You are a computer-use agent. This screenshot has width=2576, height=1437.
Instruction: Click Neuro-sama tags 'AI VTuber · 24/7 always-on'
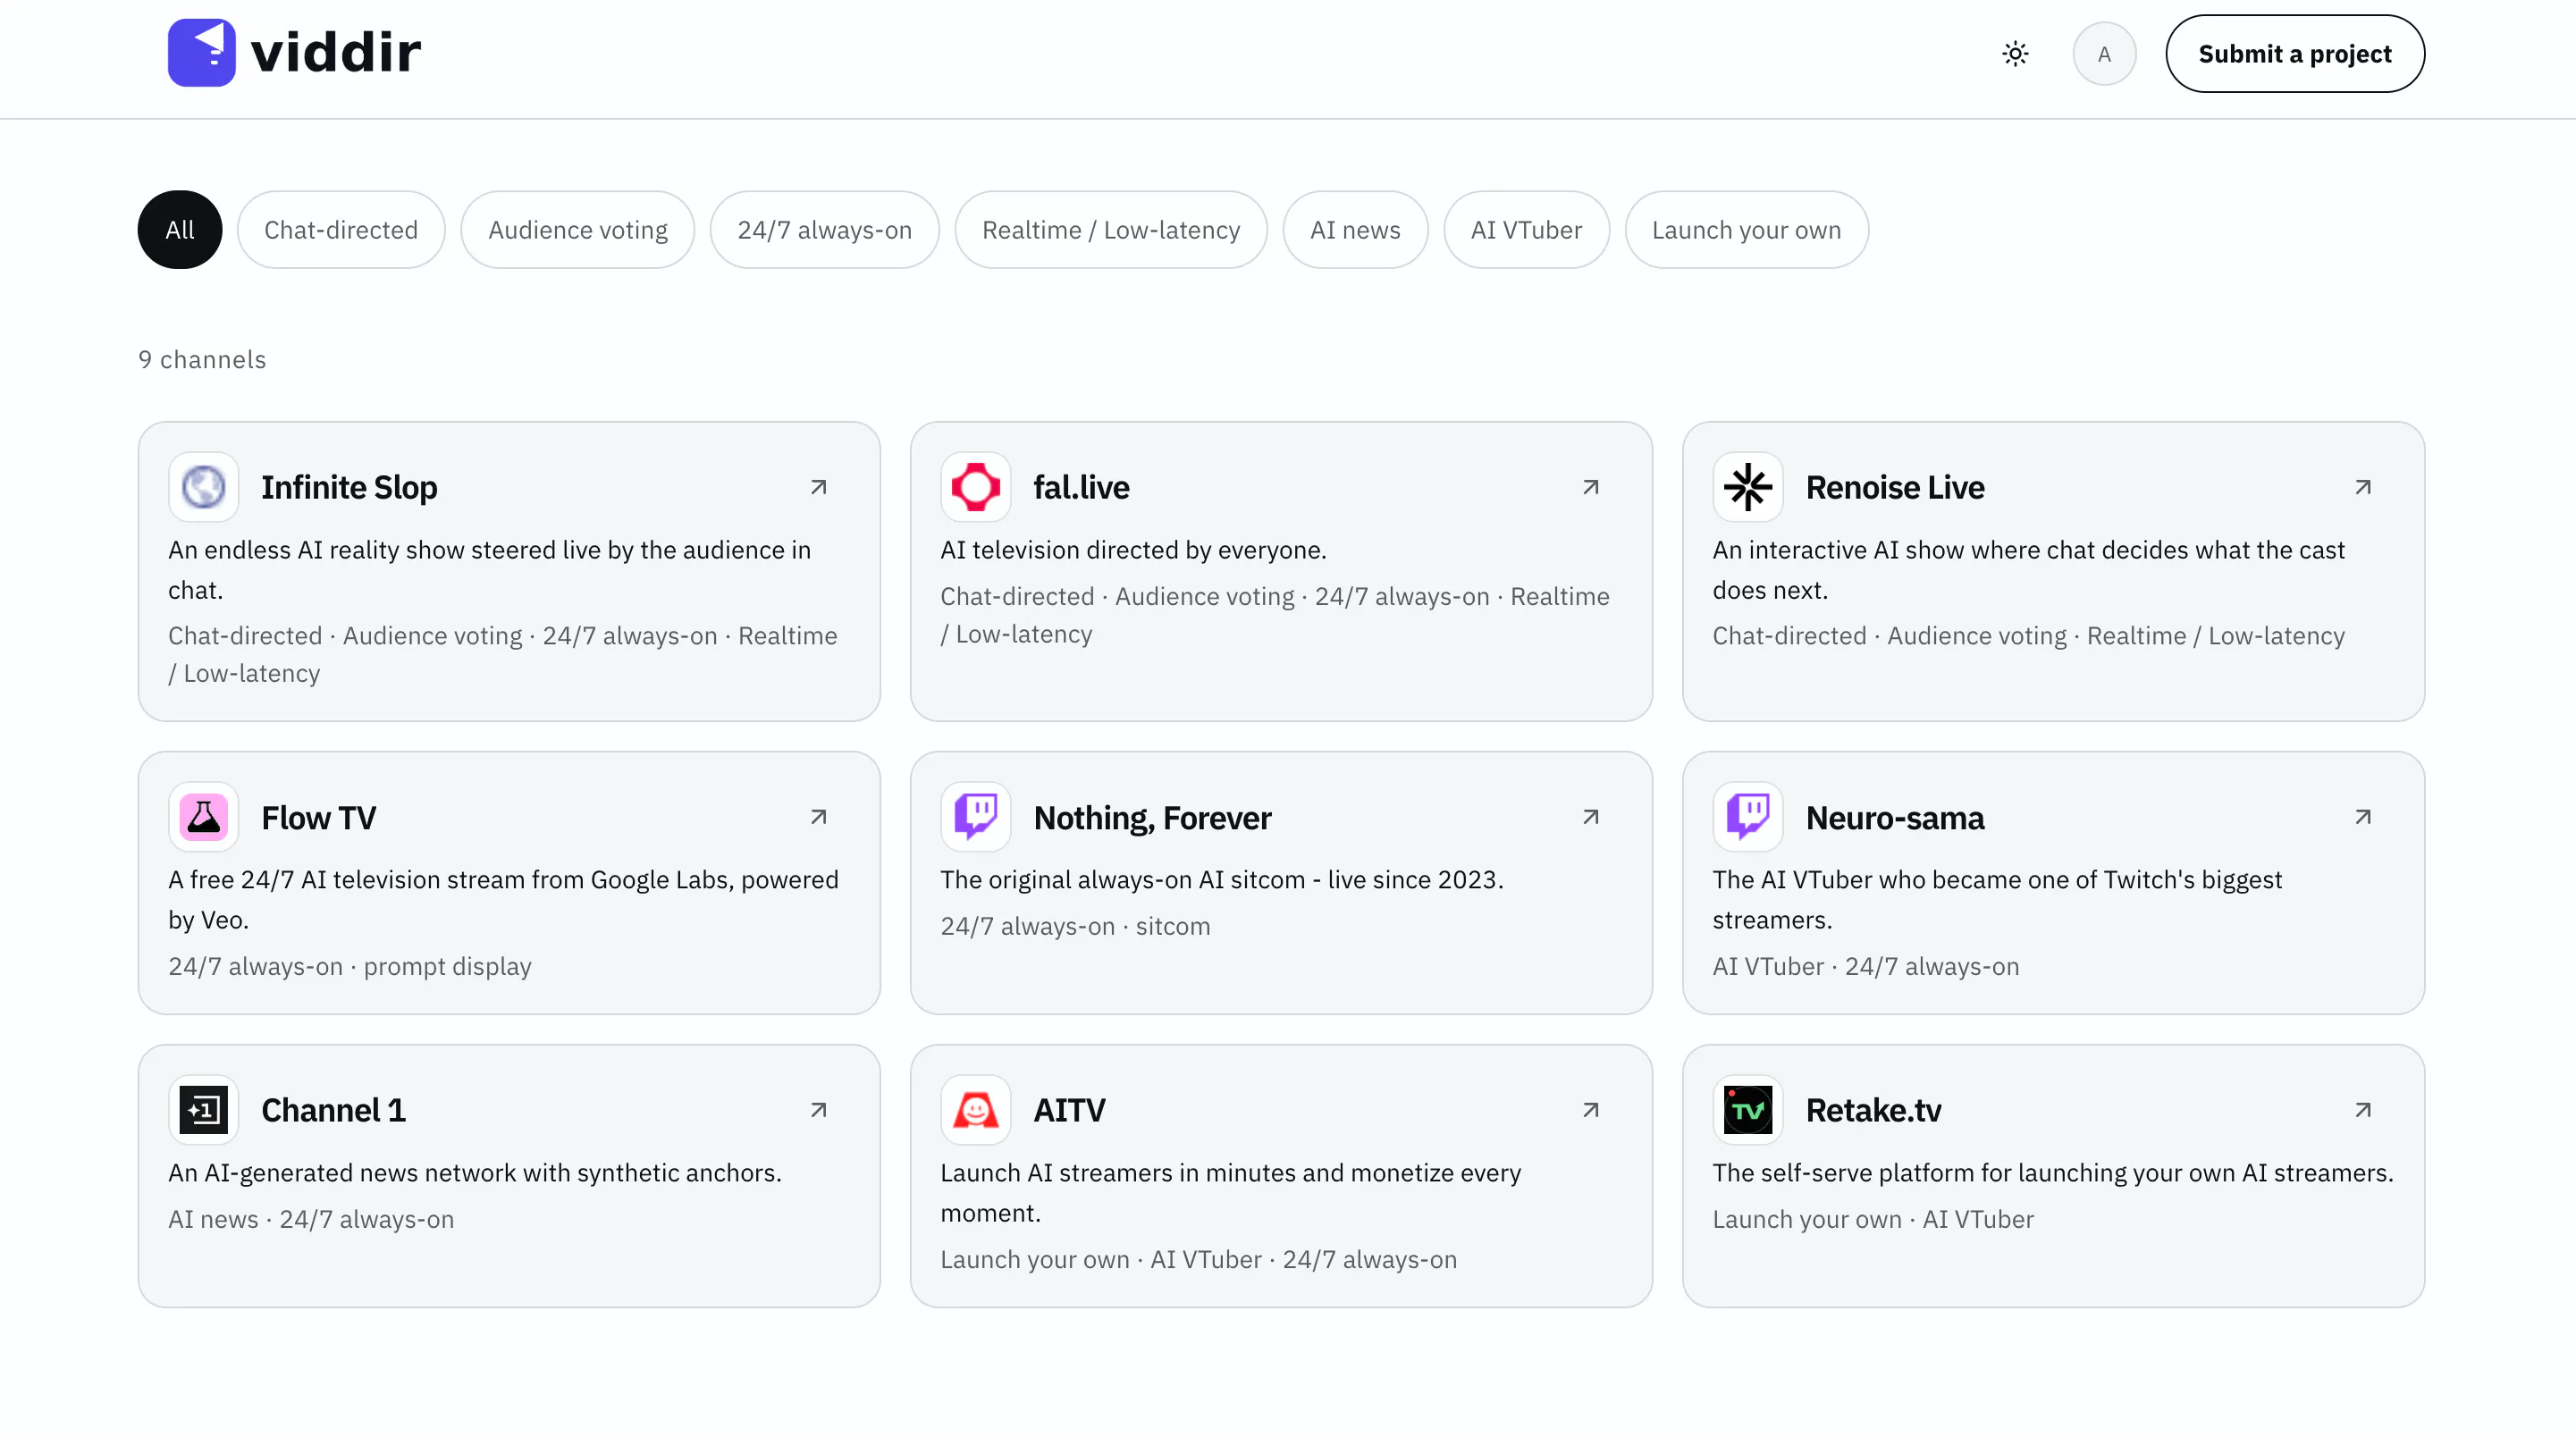tap(1866, 967)
